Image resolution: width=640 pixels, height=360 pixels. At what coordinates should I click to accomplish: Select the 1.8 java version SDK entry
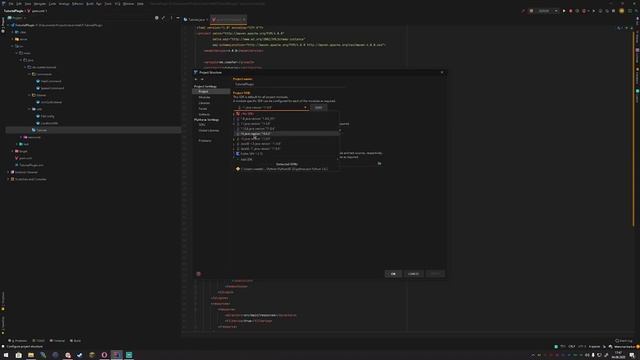pyautogui.click(x=287, y=119)
